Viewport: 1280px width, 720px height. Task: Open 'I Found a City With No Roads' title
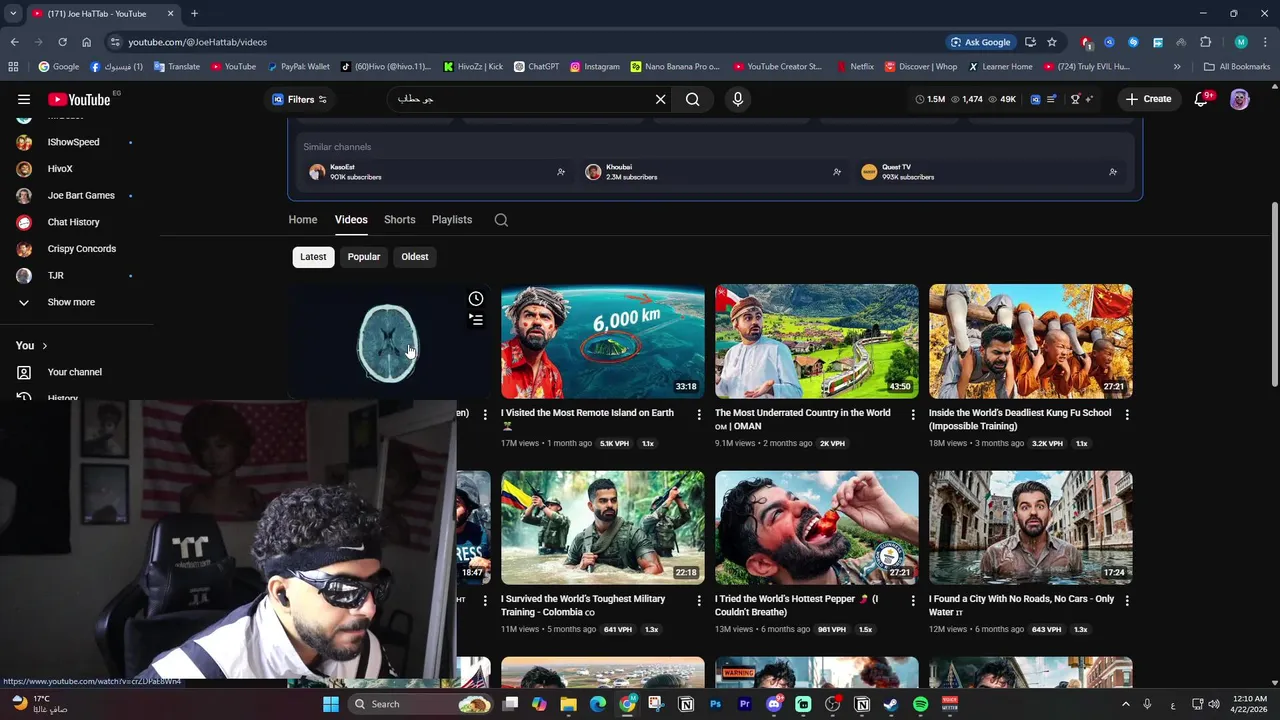(x=1021, y=606)
